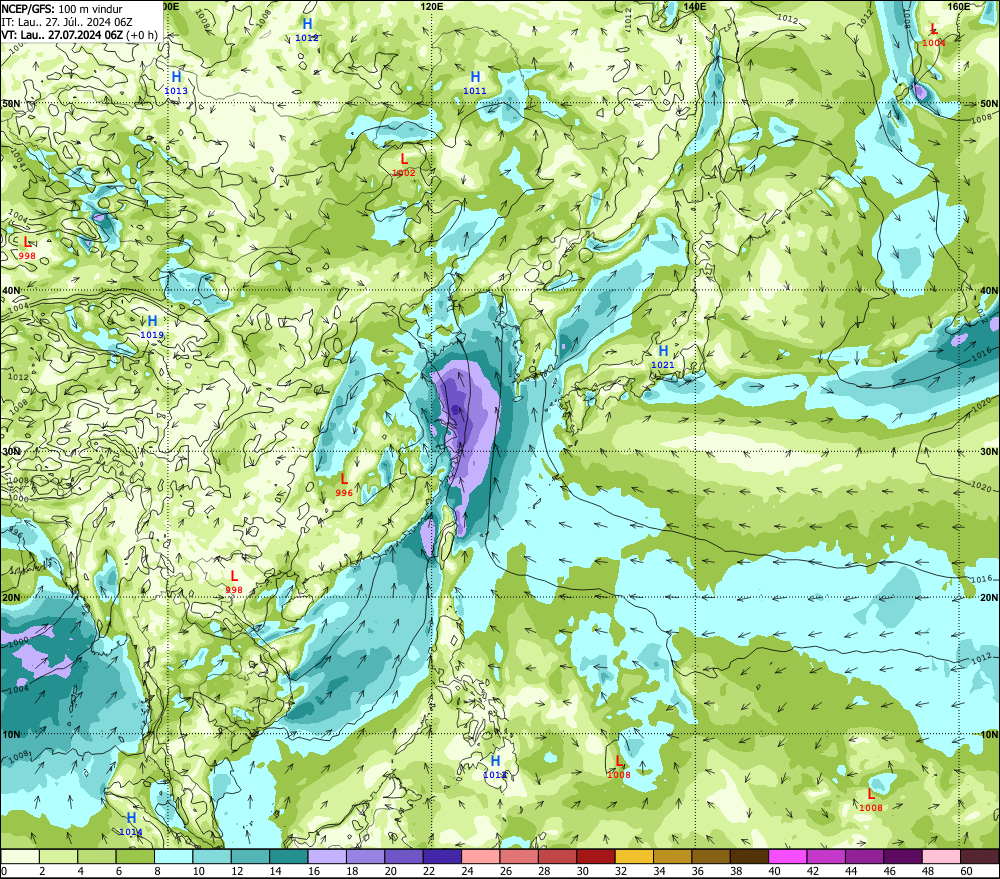This screenshot has height=879, width=1000.
Task: Click the teal legend swatch labeled 14
Action: click(289, 856)
